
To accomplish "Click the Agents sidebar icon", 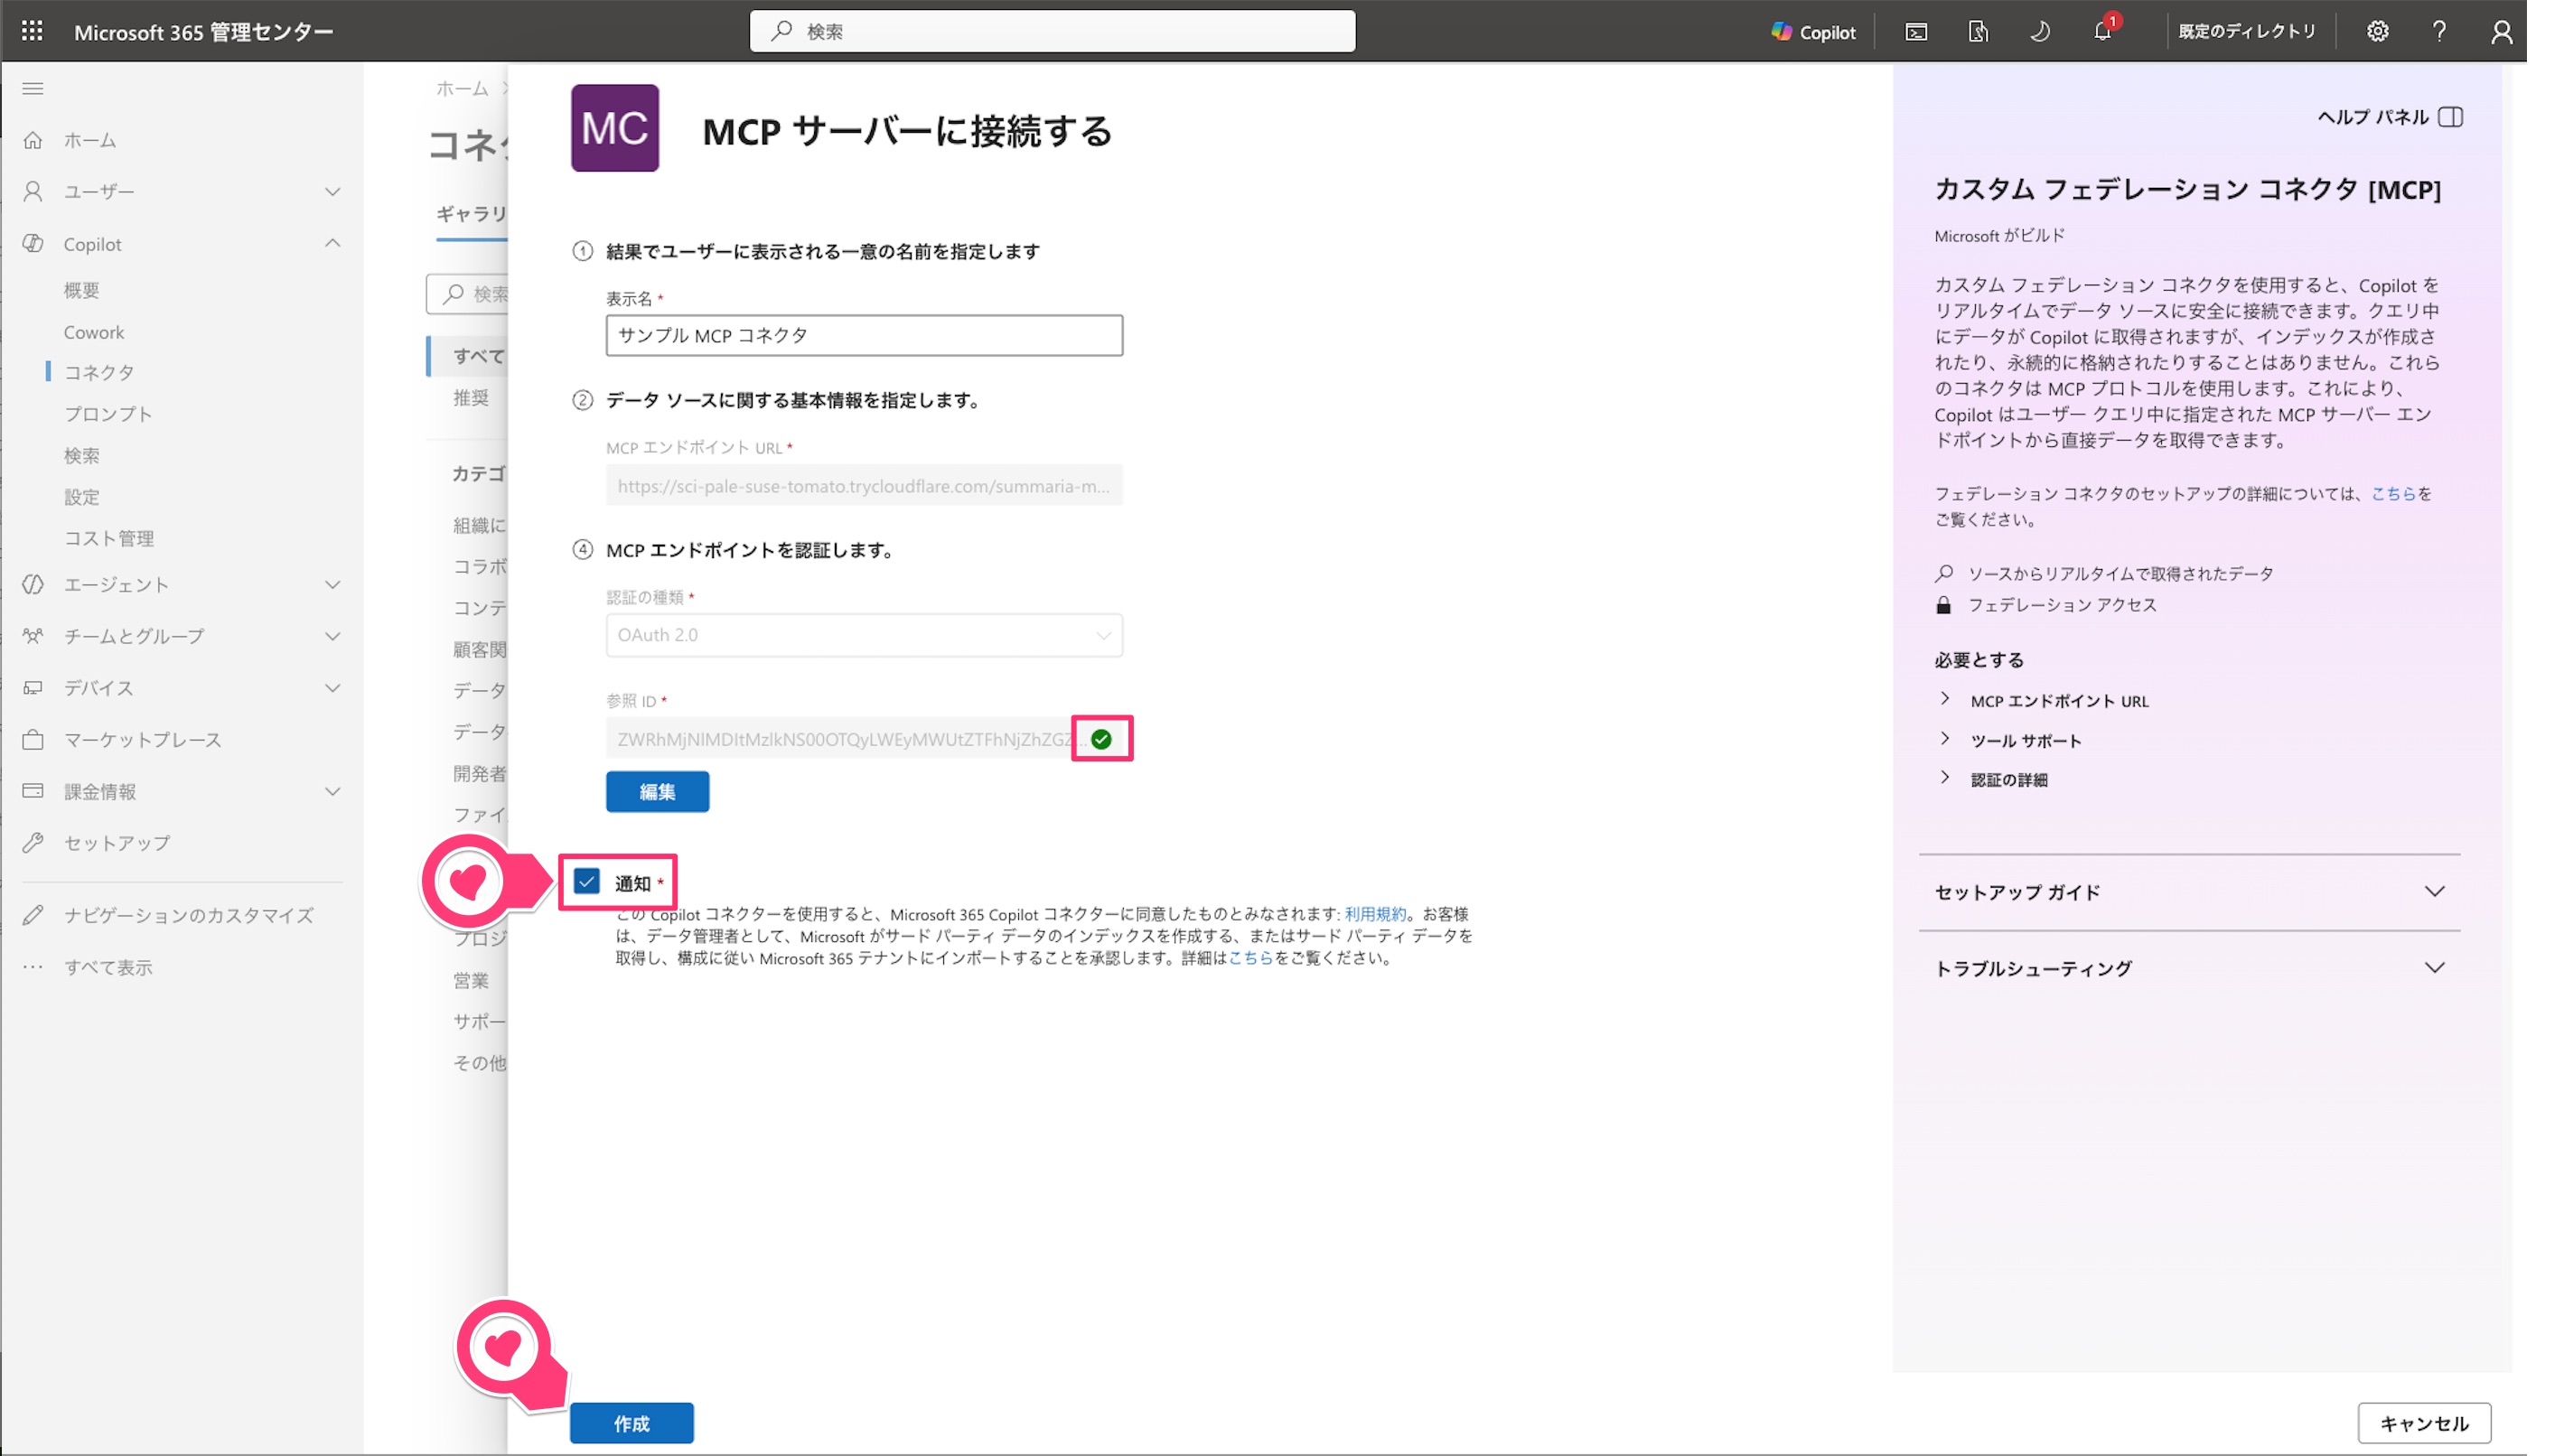I will (33, 584).
